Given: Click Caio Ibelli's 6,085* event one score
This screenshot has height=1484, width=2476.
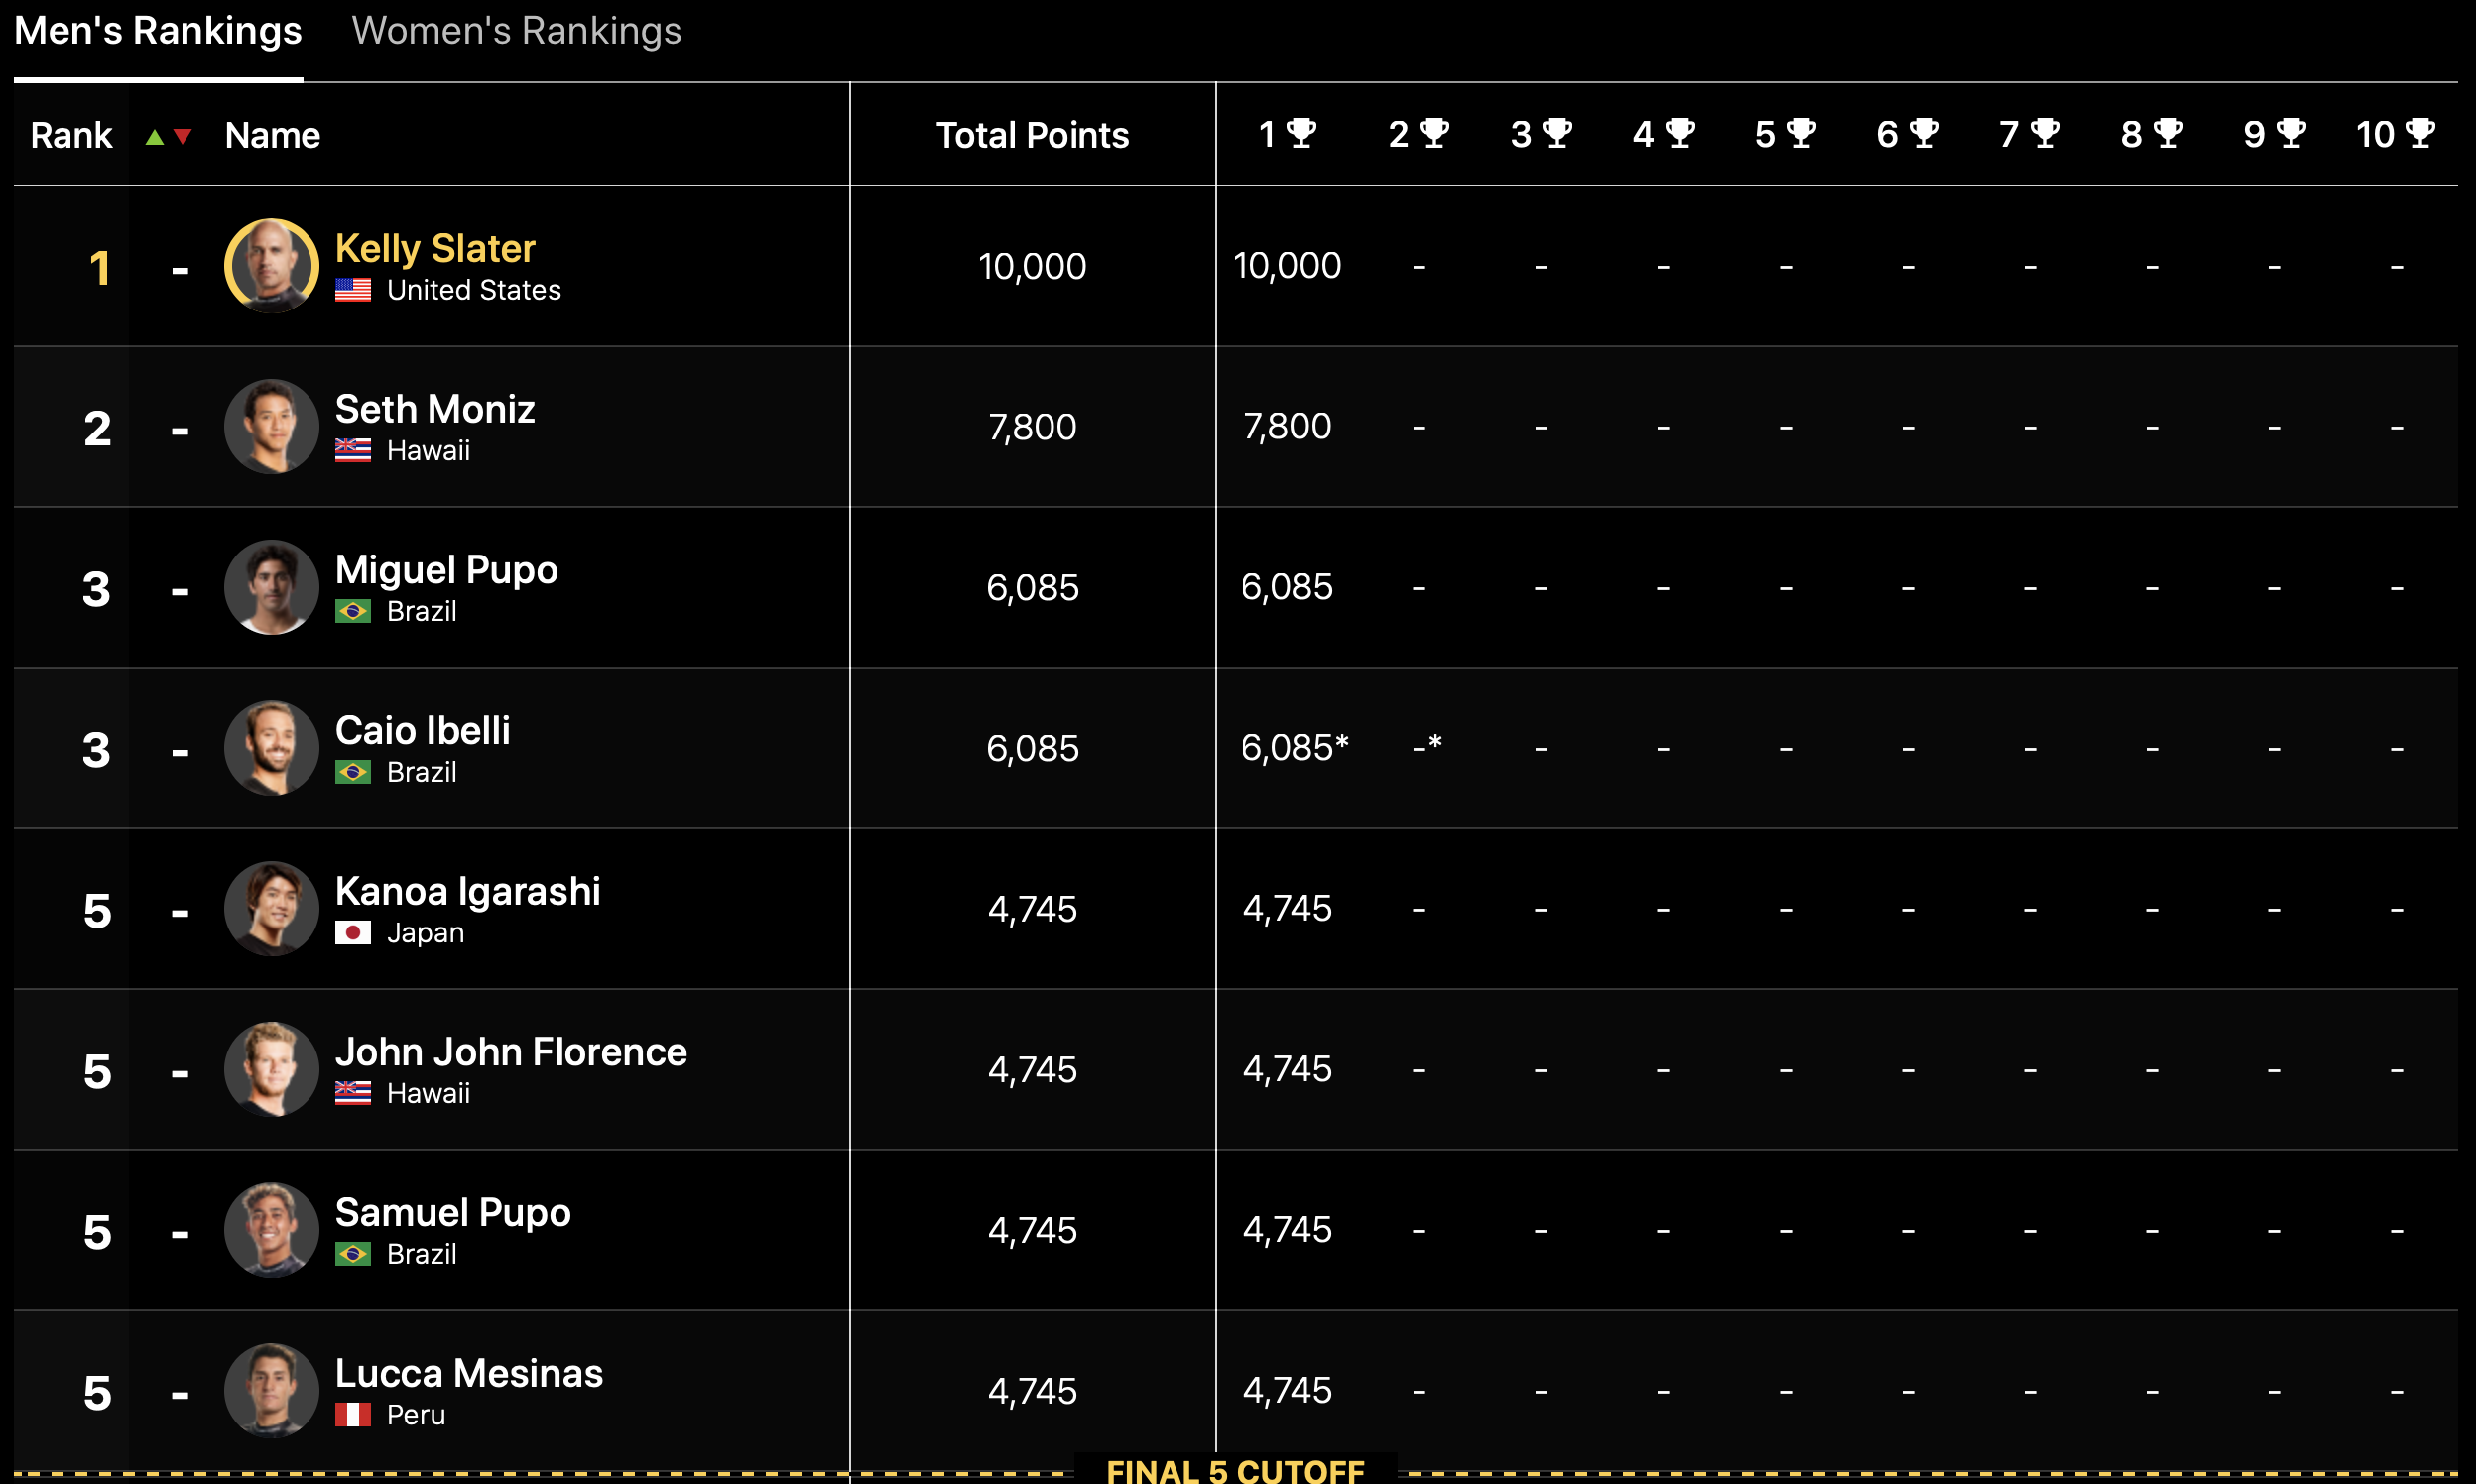Looking at the screenshot, I should tap(1294, 748).
